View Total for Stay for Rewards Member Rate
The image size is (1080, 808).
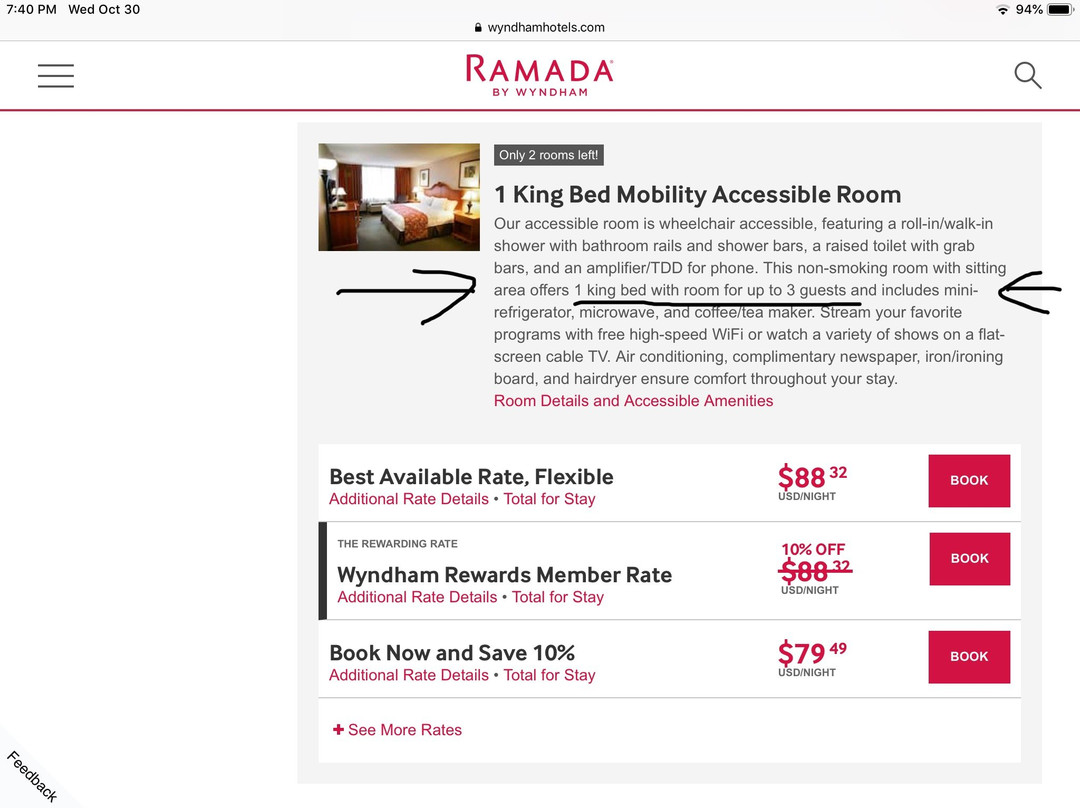pos(558,597)
